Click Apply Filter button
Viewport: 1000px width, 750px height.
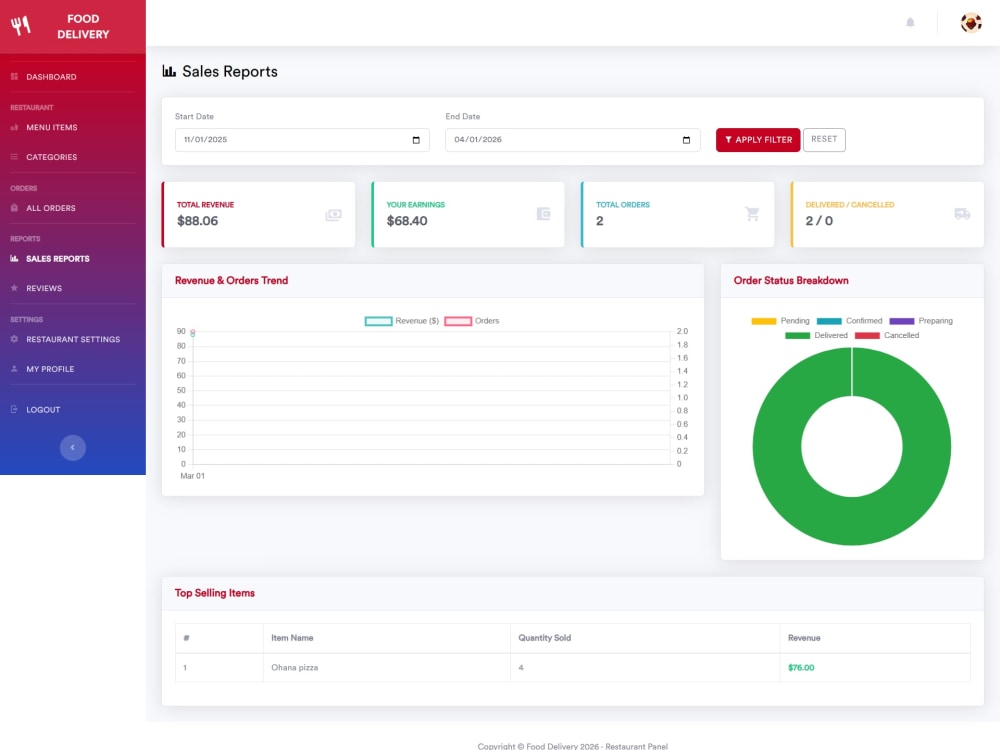tap(758, 140)
